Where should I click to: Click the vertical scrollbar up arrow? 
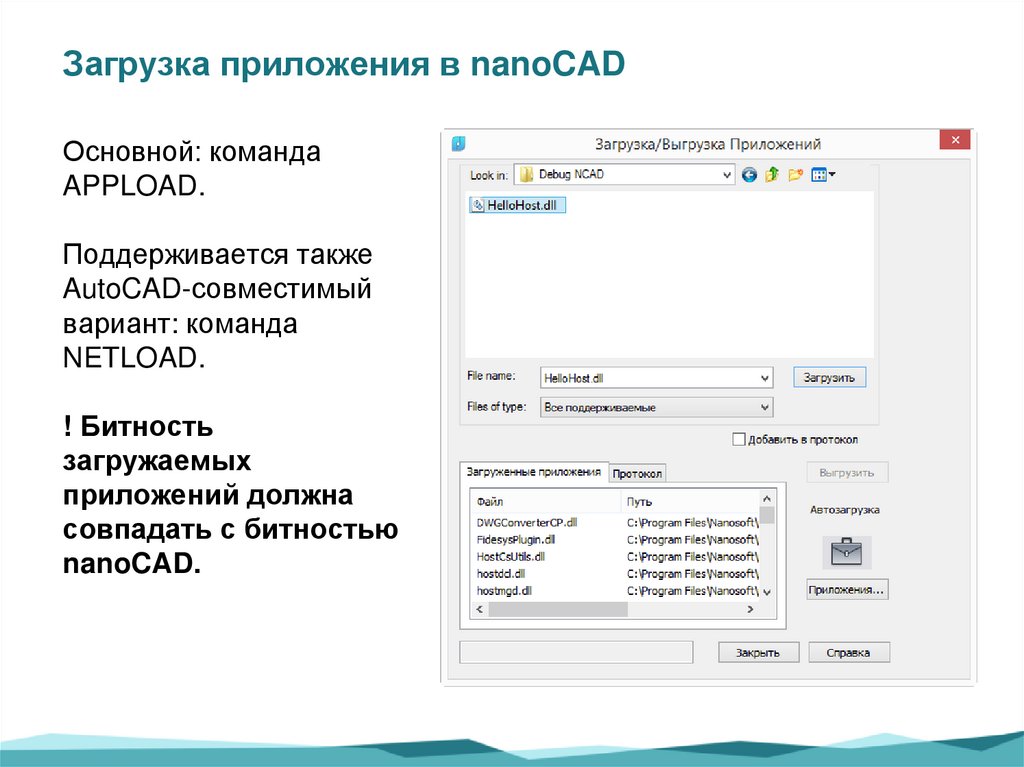click(x=767, y=500)
